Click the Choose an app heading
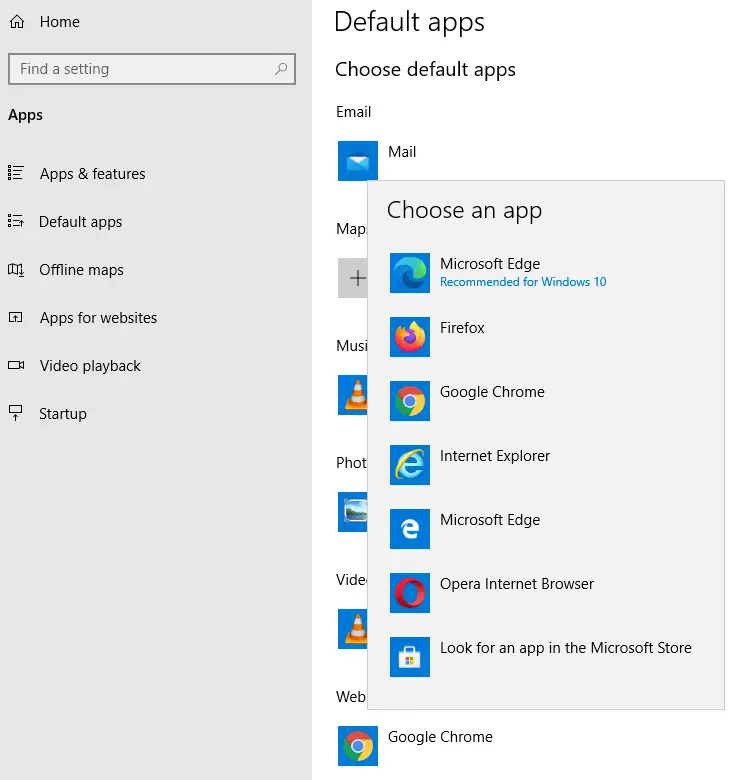The height and width of the screenshot is (780, 739). click(x=464, y=210)
